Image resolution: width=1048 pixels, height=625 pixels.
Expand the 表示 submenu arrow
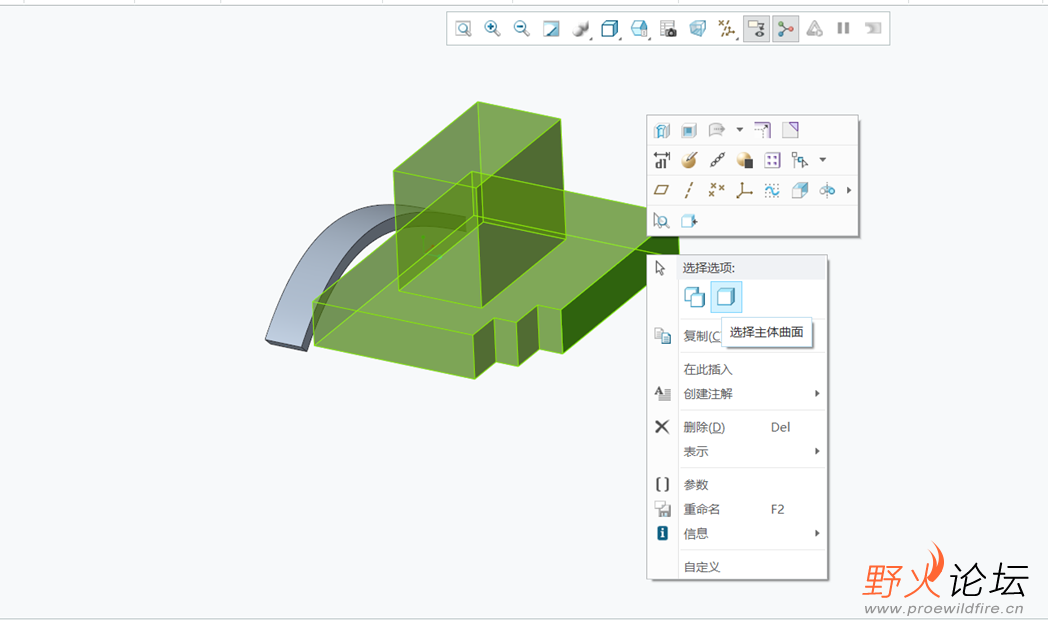[x=817, y=451]
